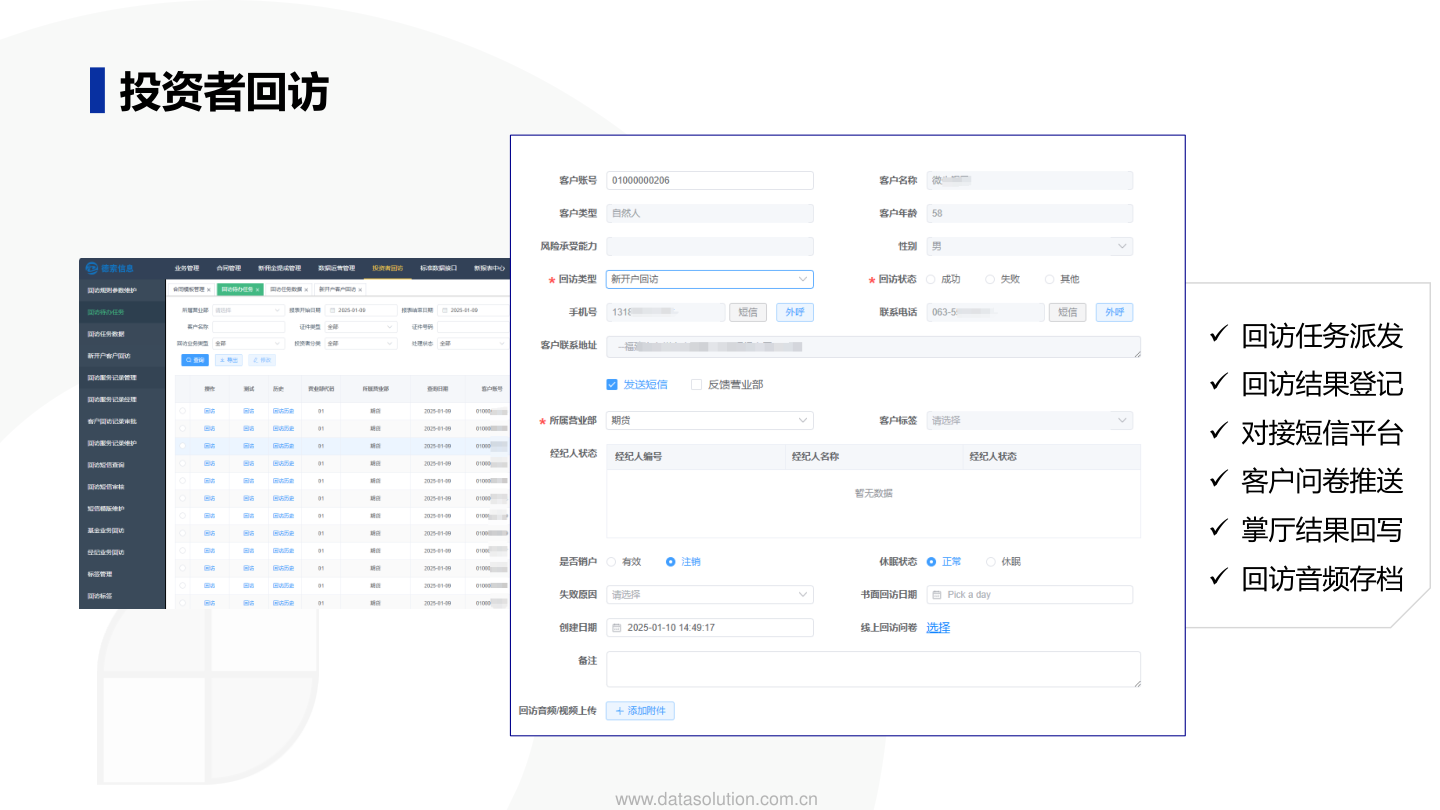Click the blue 查询 search button

tap(195, 360)
